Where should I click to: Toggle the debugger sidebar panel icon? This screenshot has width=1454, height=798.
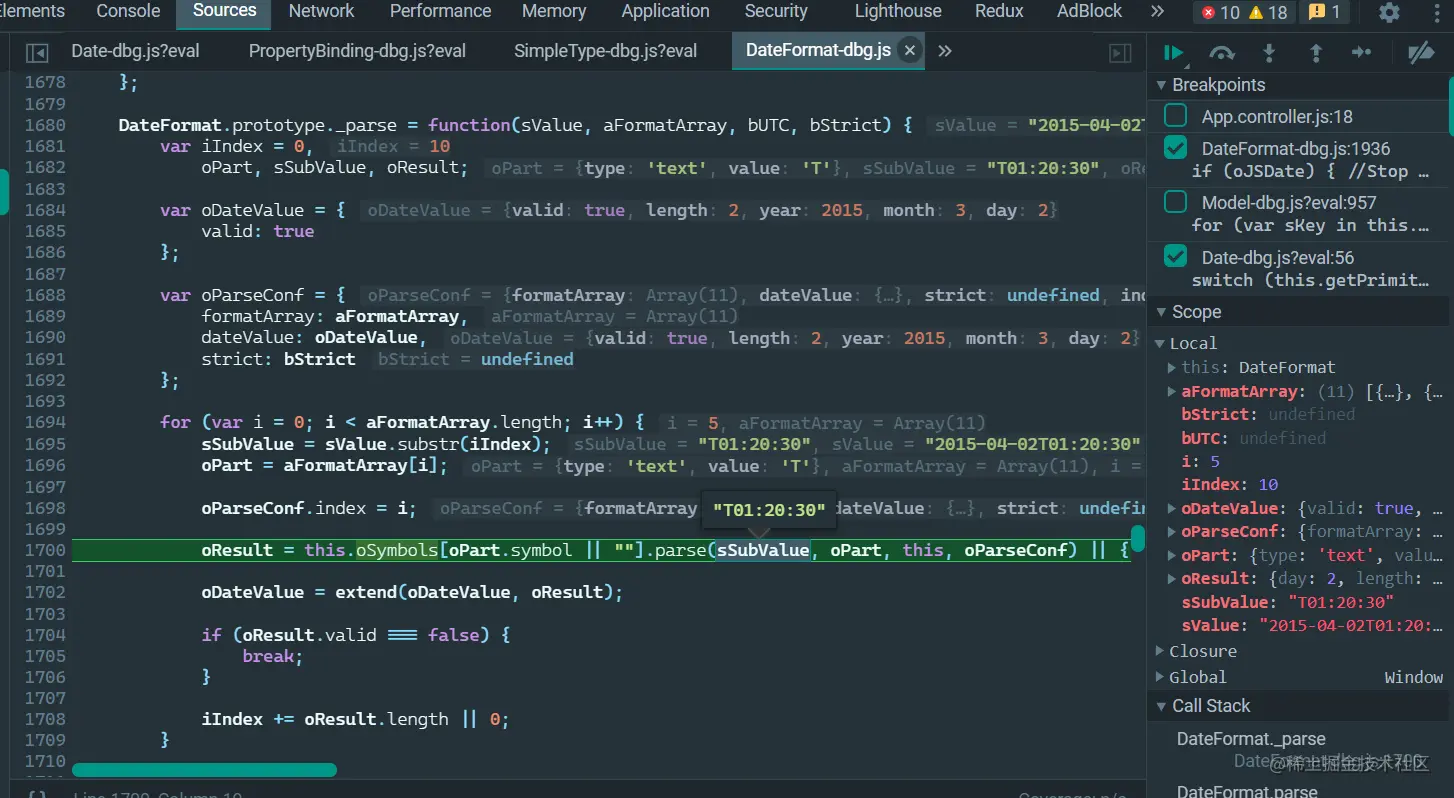[1121, 52]
